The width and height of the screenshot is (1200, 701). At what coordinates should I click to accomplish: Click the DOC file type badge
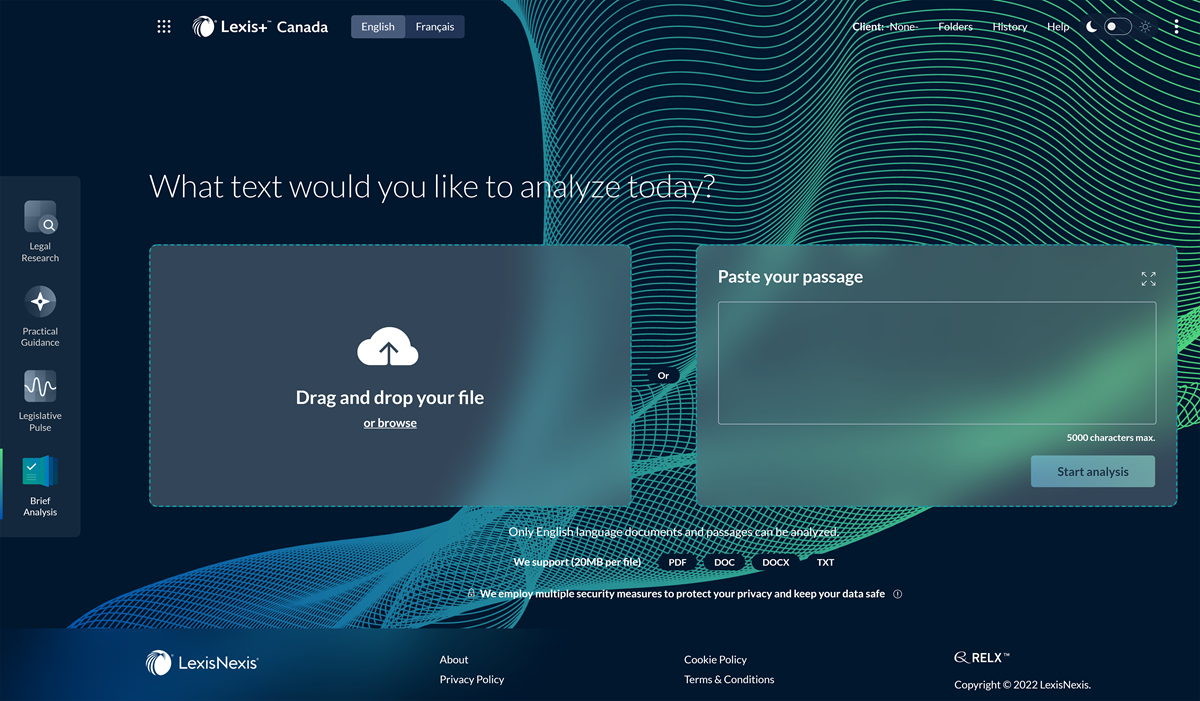coord(724,562)
